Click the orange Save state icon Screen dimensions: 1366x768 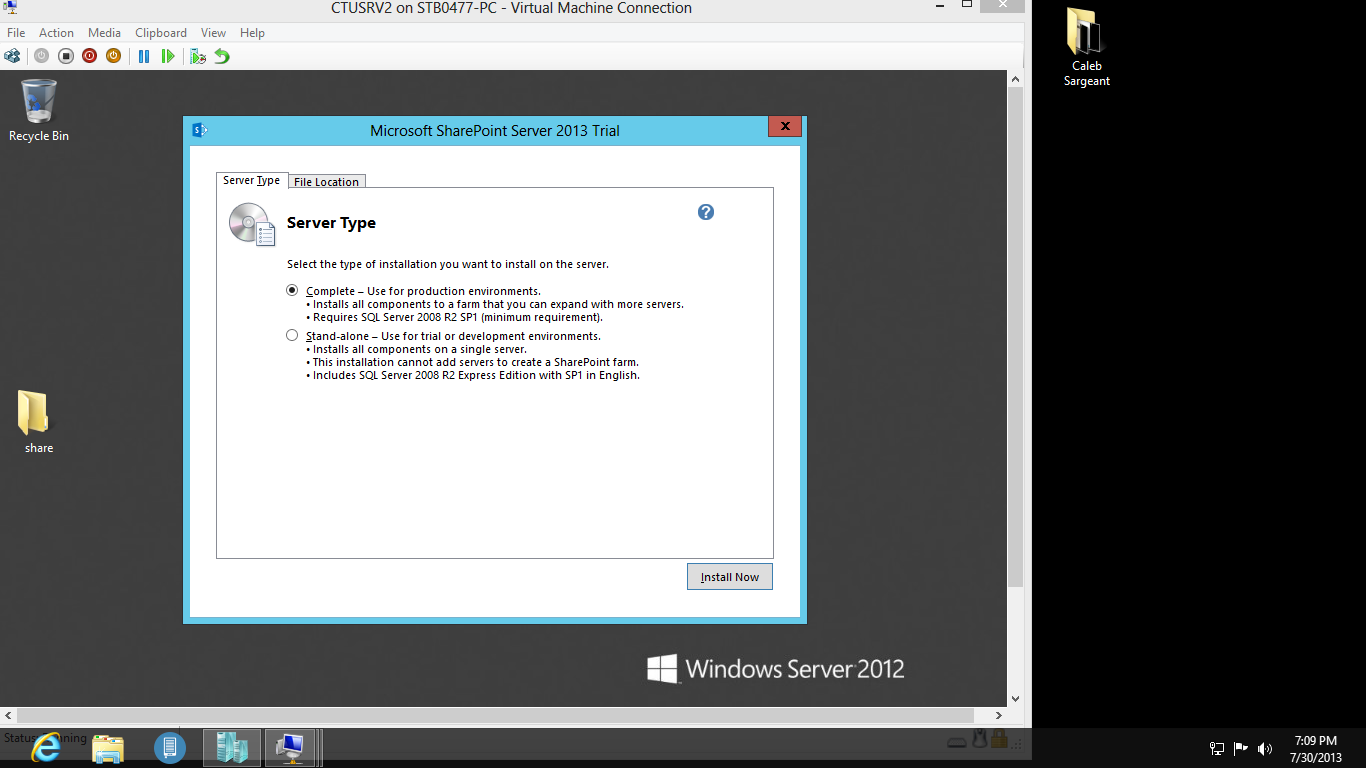(x=113, y=56)
